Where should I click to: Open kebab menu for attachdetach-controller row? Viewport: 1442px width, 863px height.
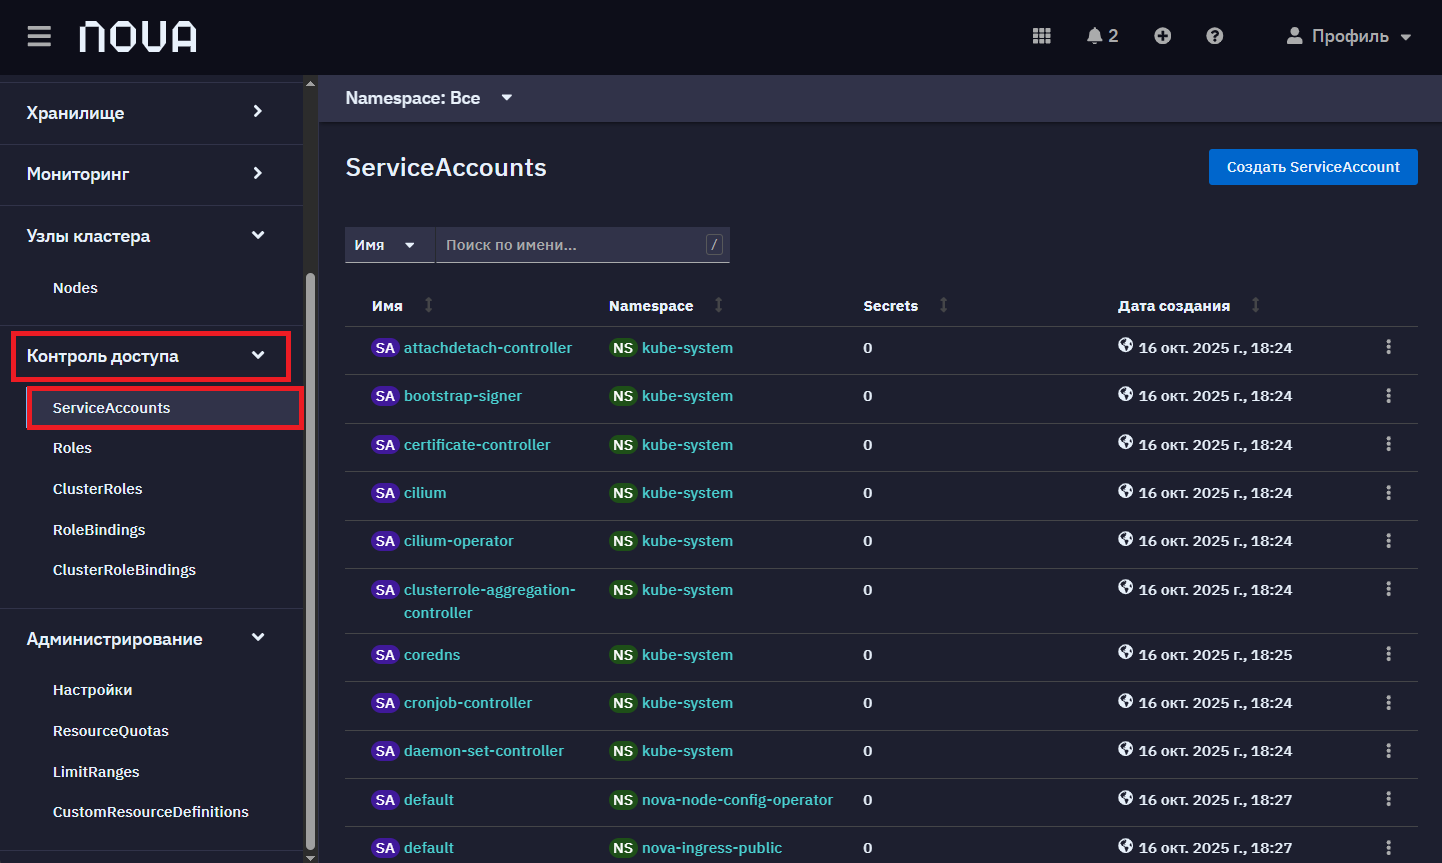1388,347
